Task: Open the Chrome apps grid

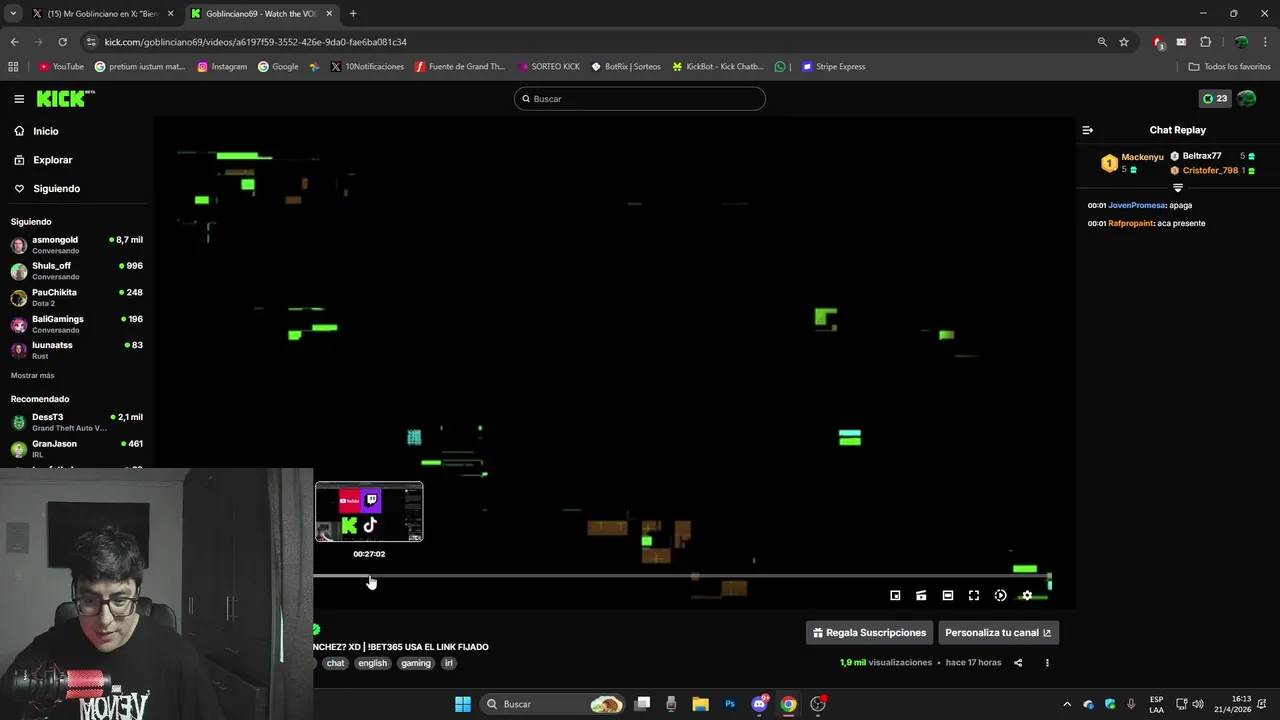Action: pyautogui.click(x=13, y=67)
